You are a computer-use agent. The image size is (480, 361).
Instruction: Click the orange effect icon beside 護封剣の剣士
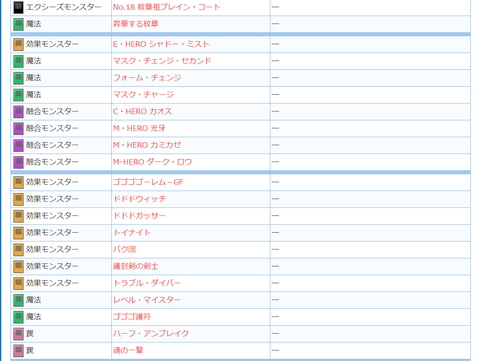[18, 266]
